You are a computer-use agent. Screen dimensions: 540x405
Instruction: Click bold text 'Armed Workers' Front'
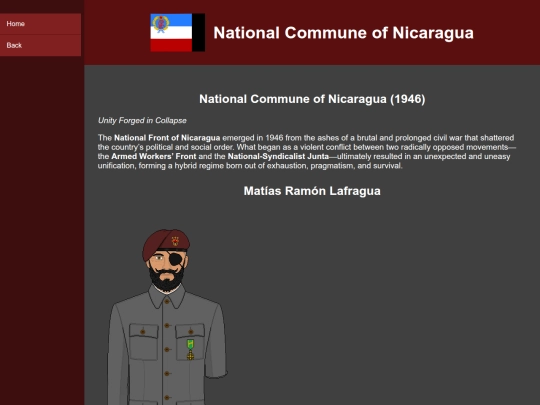(154, 156)
